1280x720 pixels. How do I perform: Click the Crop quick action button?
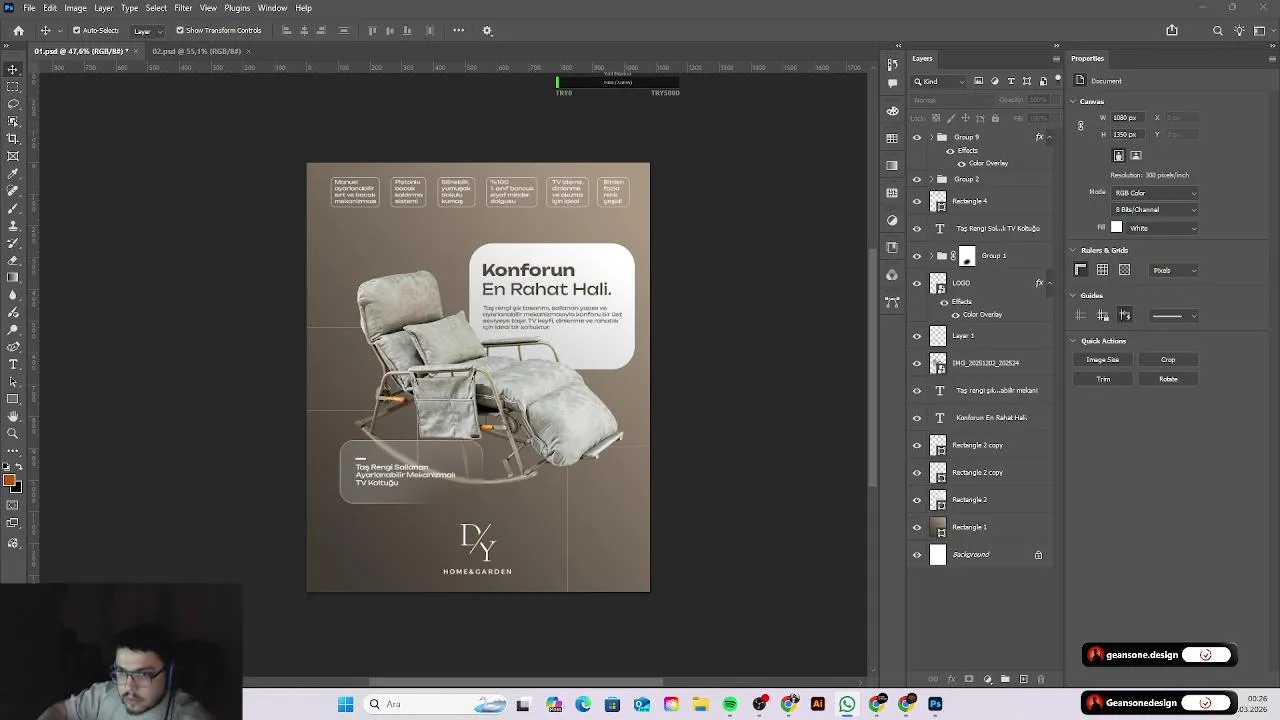(1168, 360)
